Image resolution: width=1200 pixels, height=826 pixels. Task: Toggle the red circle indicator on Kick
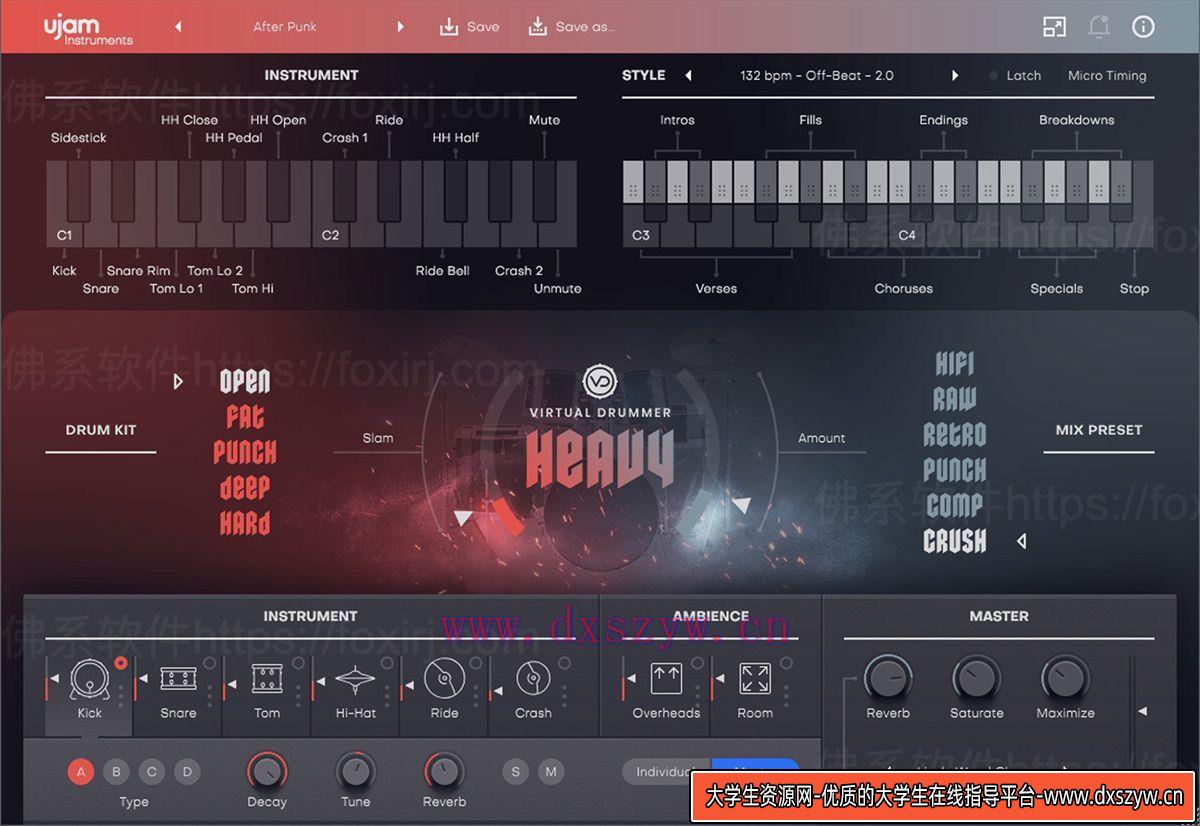121,663
